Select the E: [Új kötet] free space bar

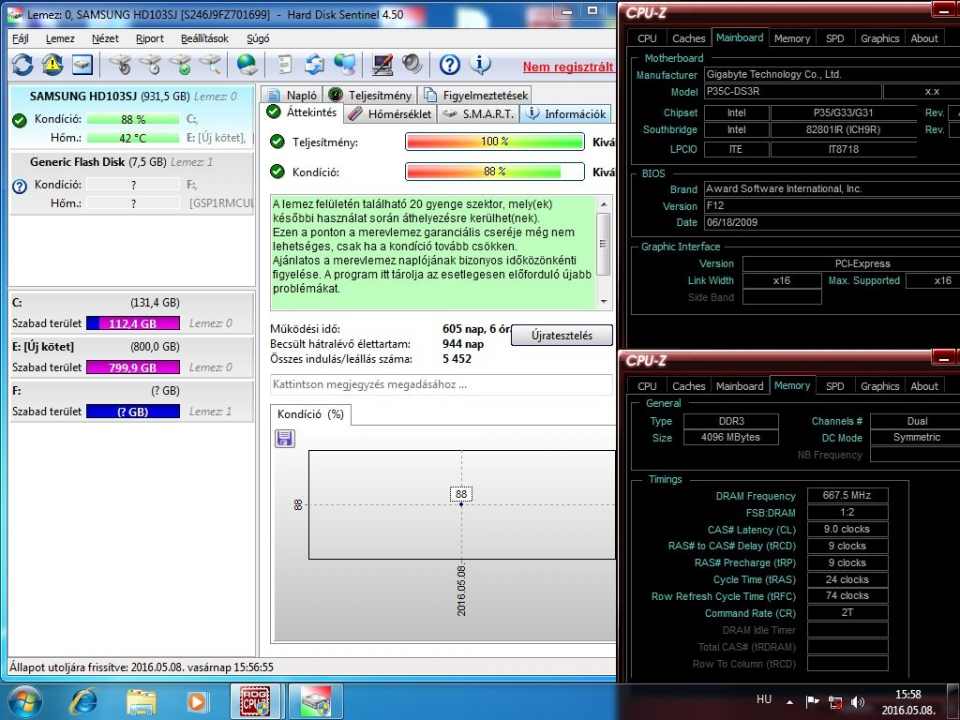pos(133,367)
